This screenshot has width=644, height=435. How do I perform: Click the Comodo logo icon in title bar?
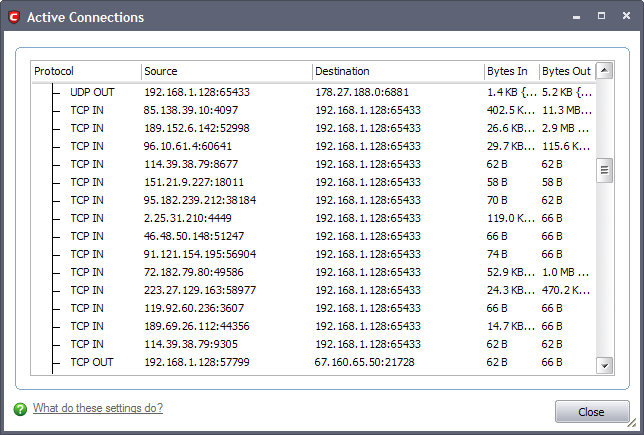[13, 17]
